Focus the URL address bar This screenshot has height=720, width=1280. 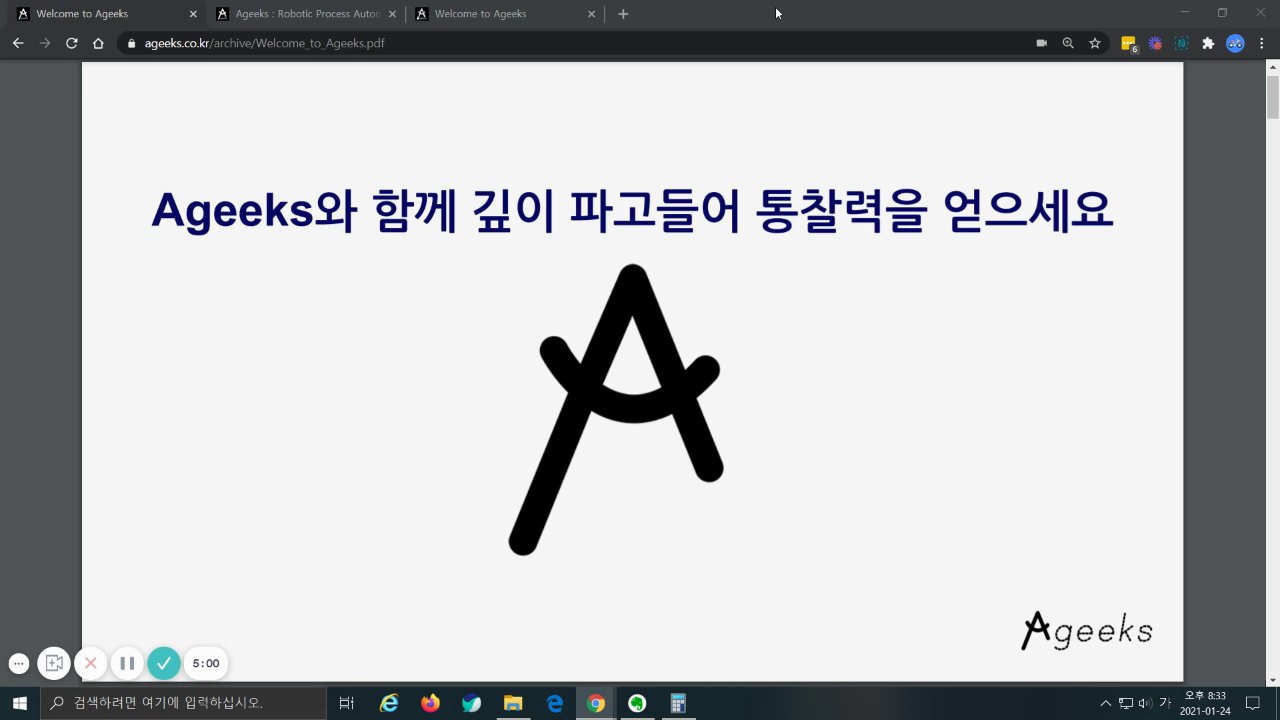tap(580, 43)
